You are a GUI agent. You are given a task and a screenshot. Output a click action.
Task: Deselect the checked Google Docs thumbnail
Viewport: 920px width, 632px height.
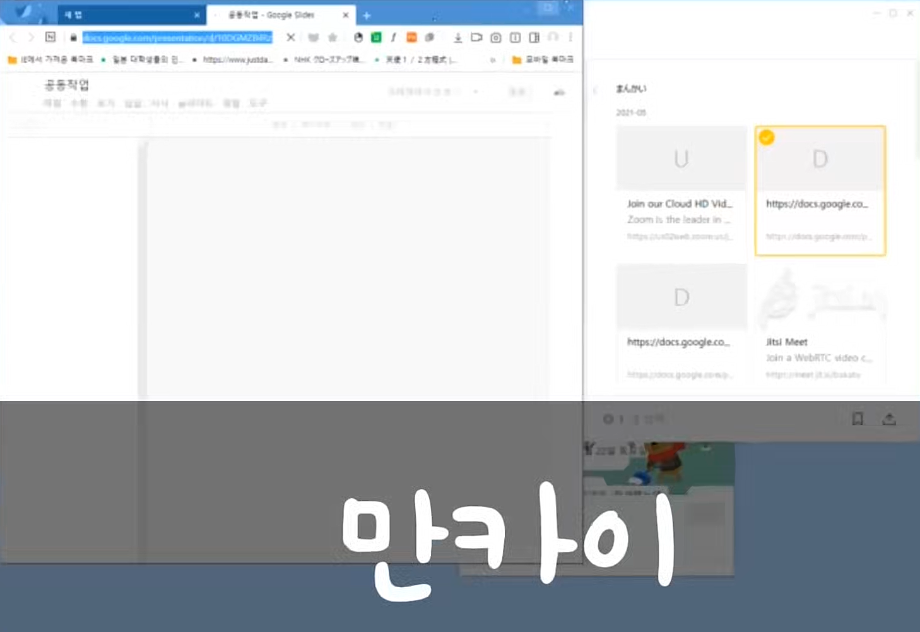point(820,190)
